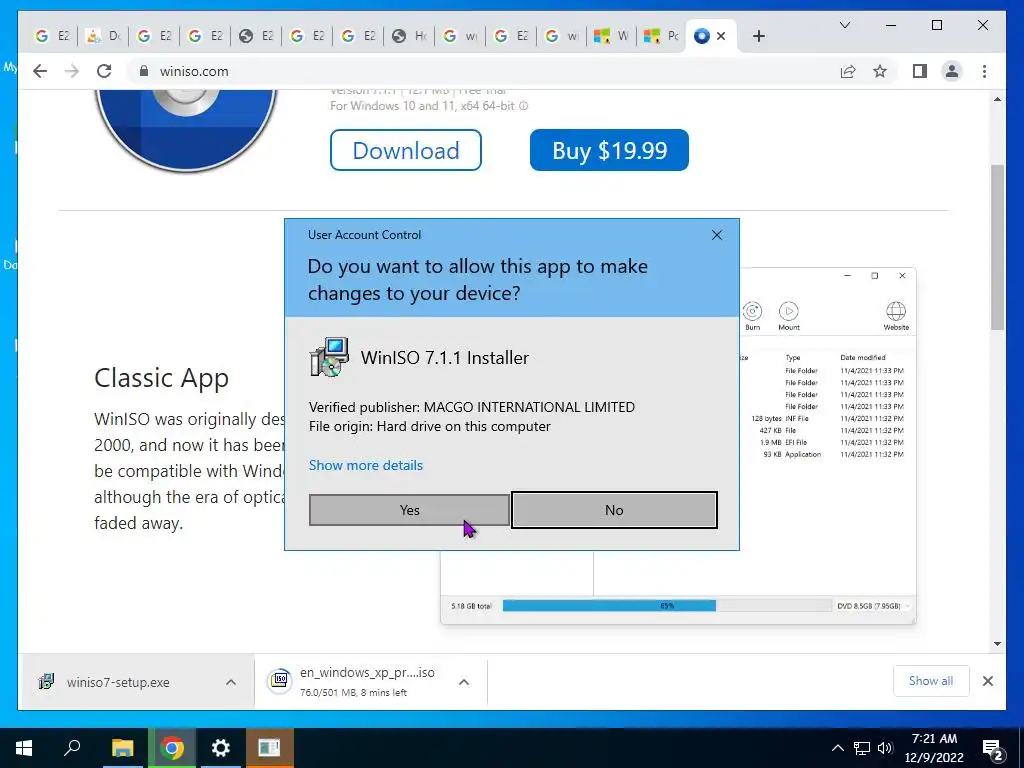Click the 85% capacity progress bar
The width and height of the screenshot is (1024, 768).
pos(667,606)
